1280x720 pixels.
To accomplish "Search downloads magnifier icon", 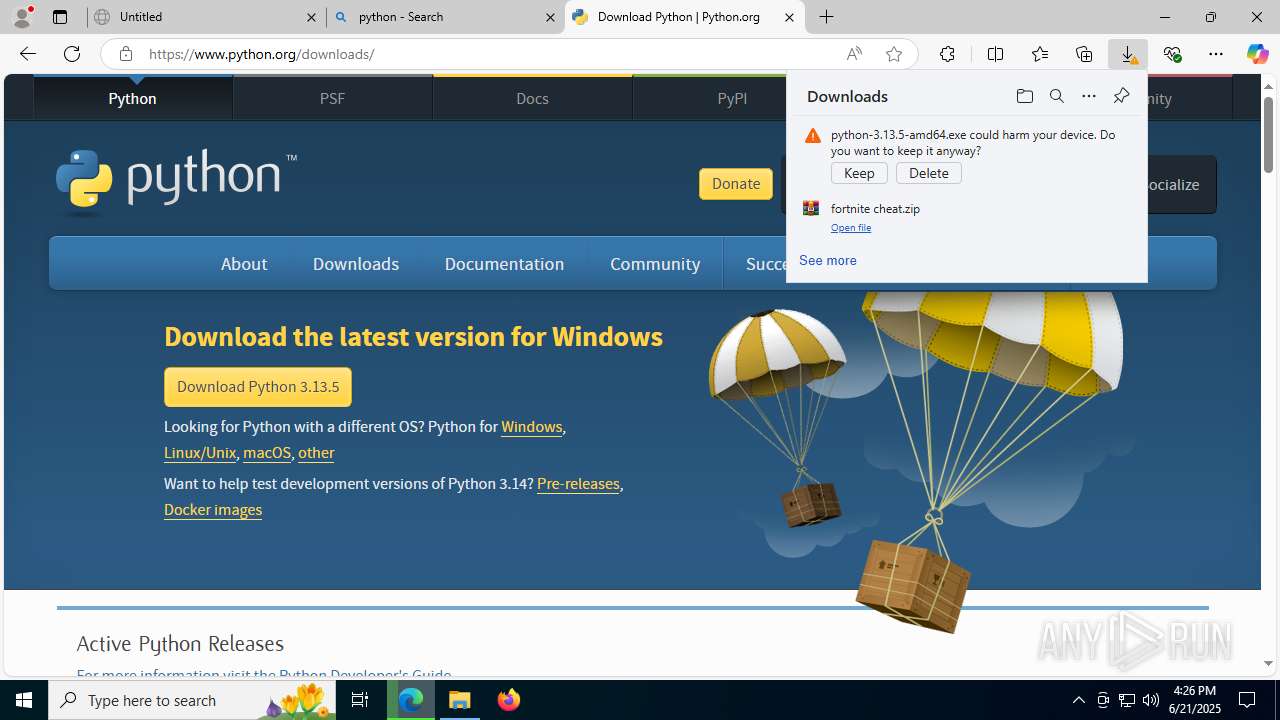I will 1057,96.
